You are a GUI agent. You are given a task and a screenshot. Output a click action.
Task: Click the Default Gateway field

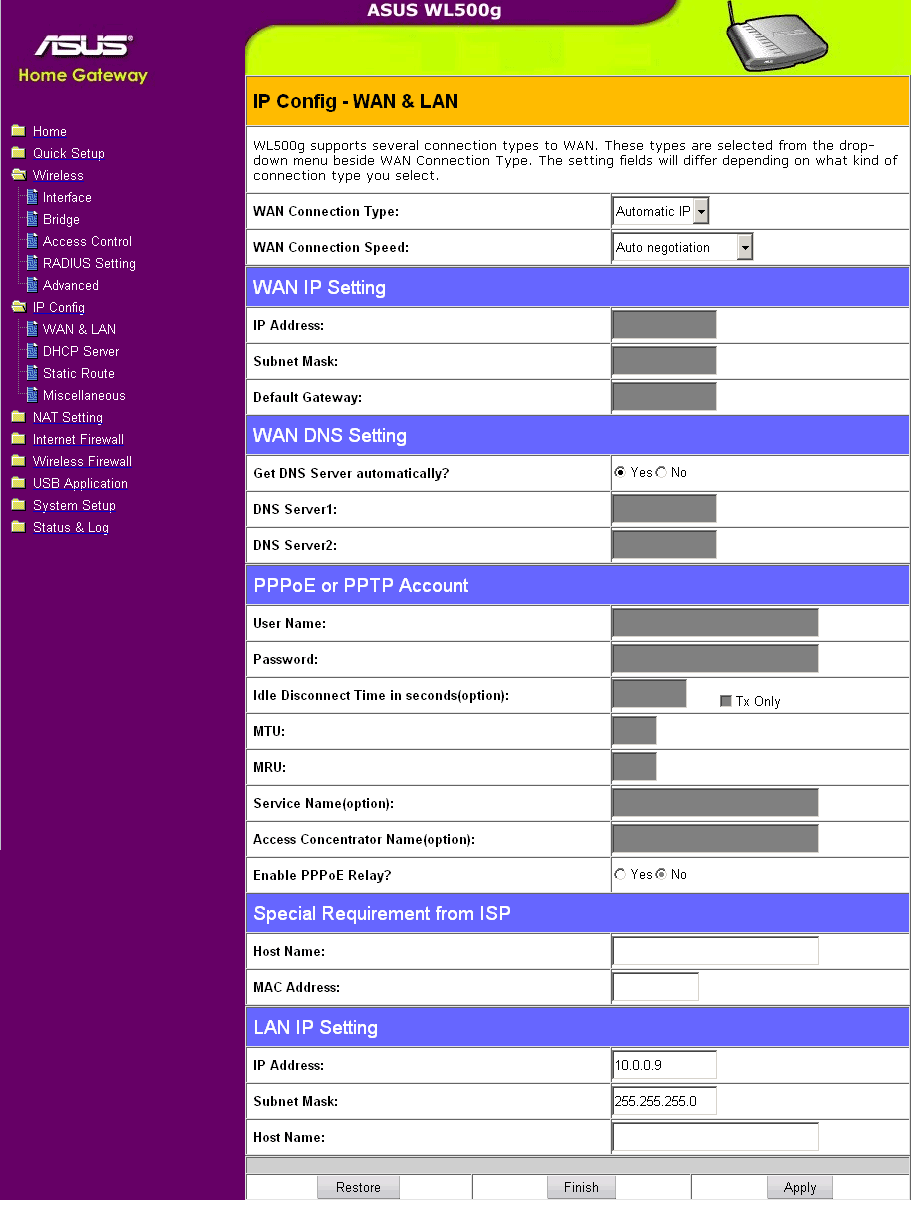(x=665, y=397)
